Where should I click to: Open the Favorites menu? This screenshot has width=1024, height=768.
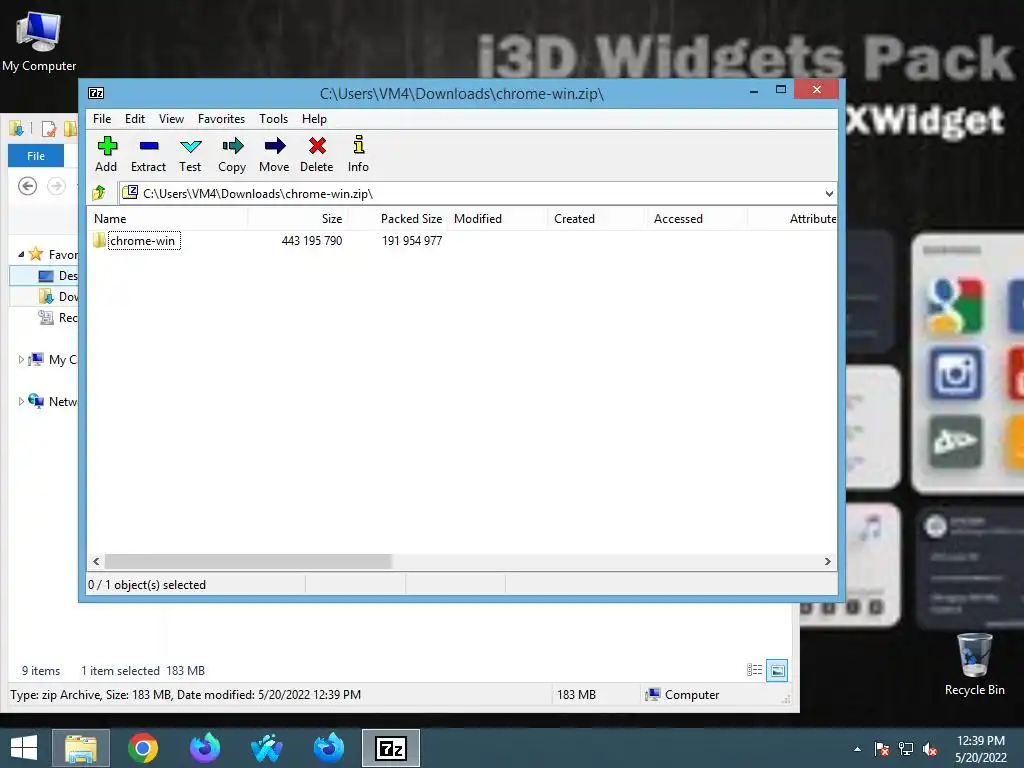tap(221, 119)
